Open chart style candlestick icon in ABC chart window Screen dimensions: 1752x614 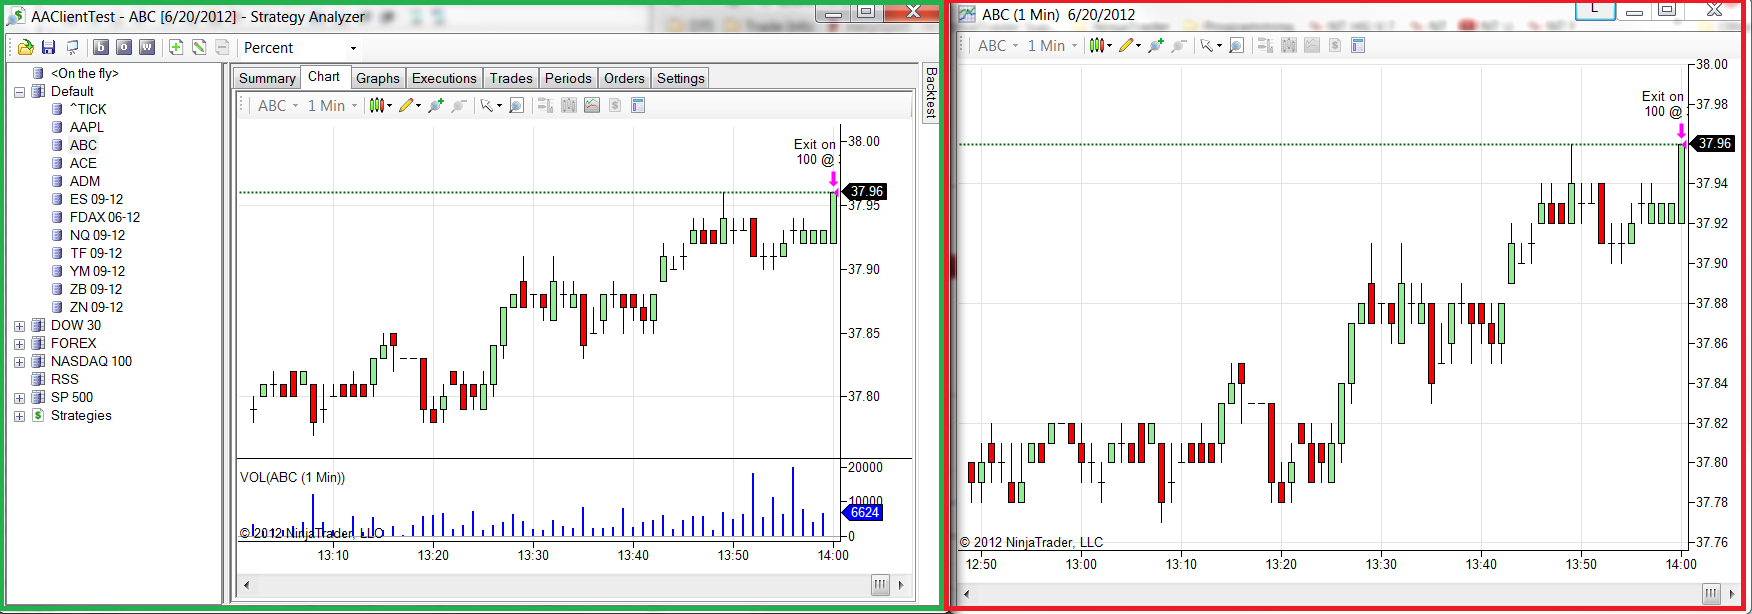(1097, 45)
